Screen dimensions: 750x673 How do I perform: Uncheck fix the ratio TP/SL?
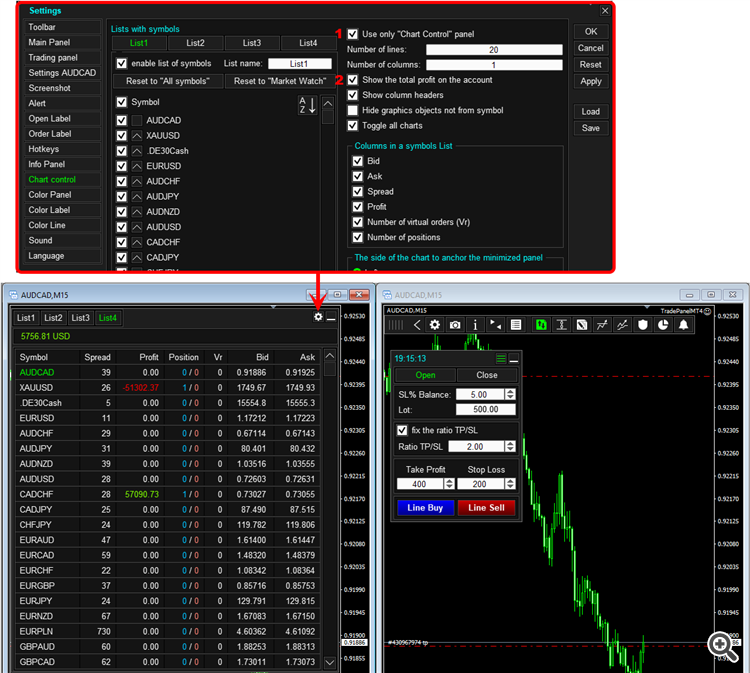pos(402,430)
